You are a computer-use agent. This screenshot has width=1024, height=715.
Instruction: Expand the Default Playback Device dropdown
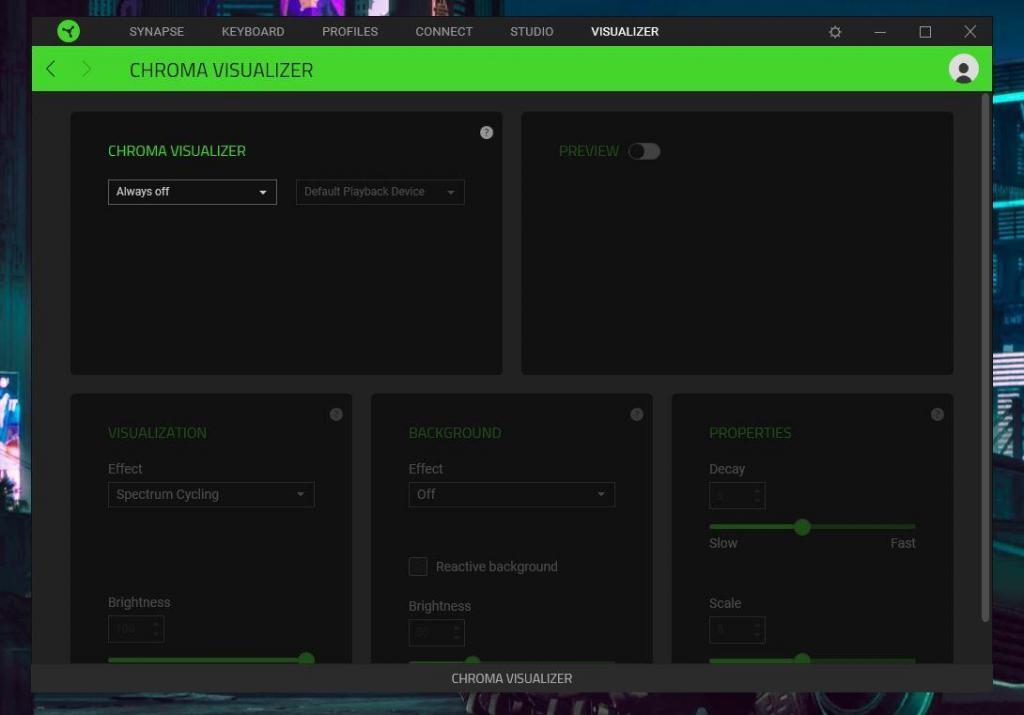[x=380, y=192]
